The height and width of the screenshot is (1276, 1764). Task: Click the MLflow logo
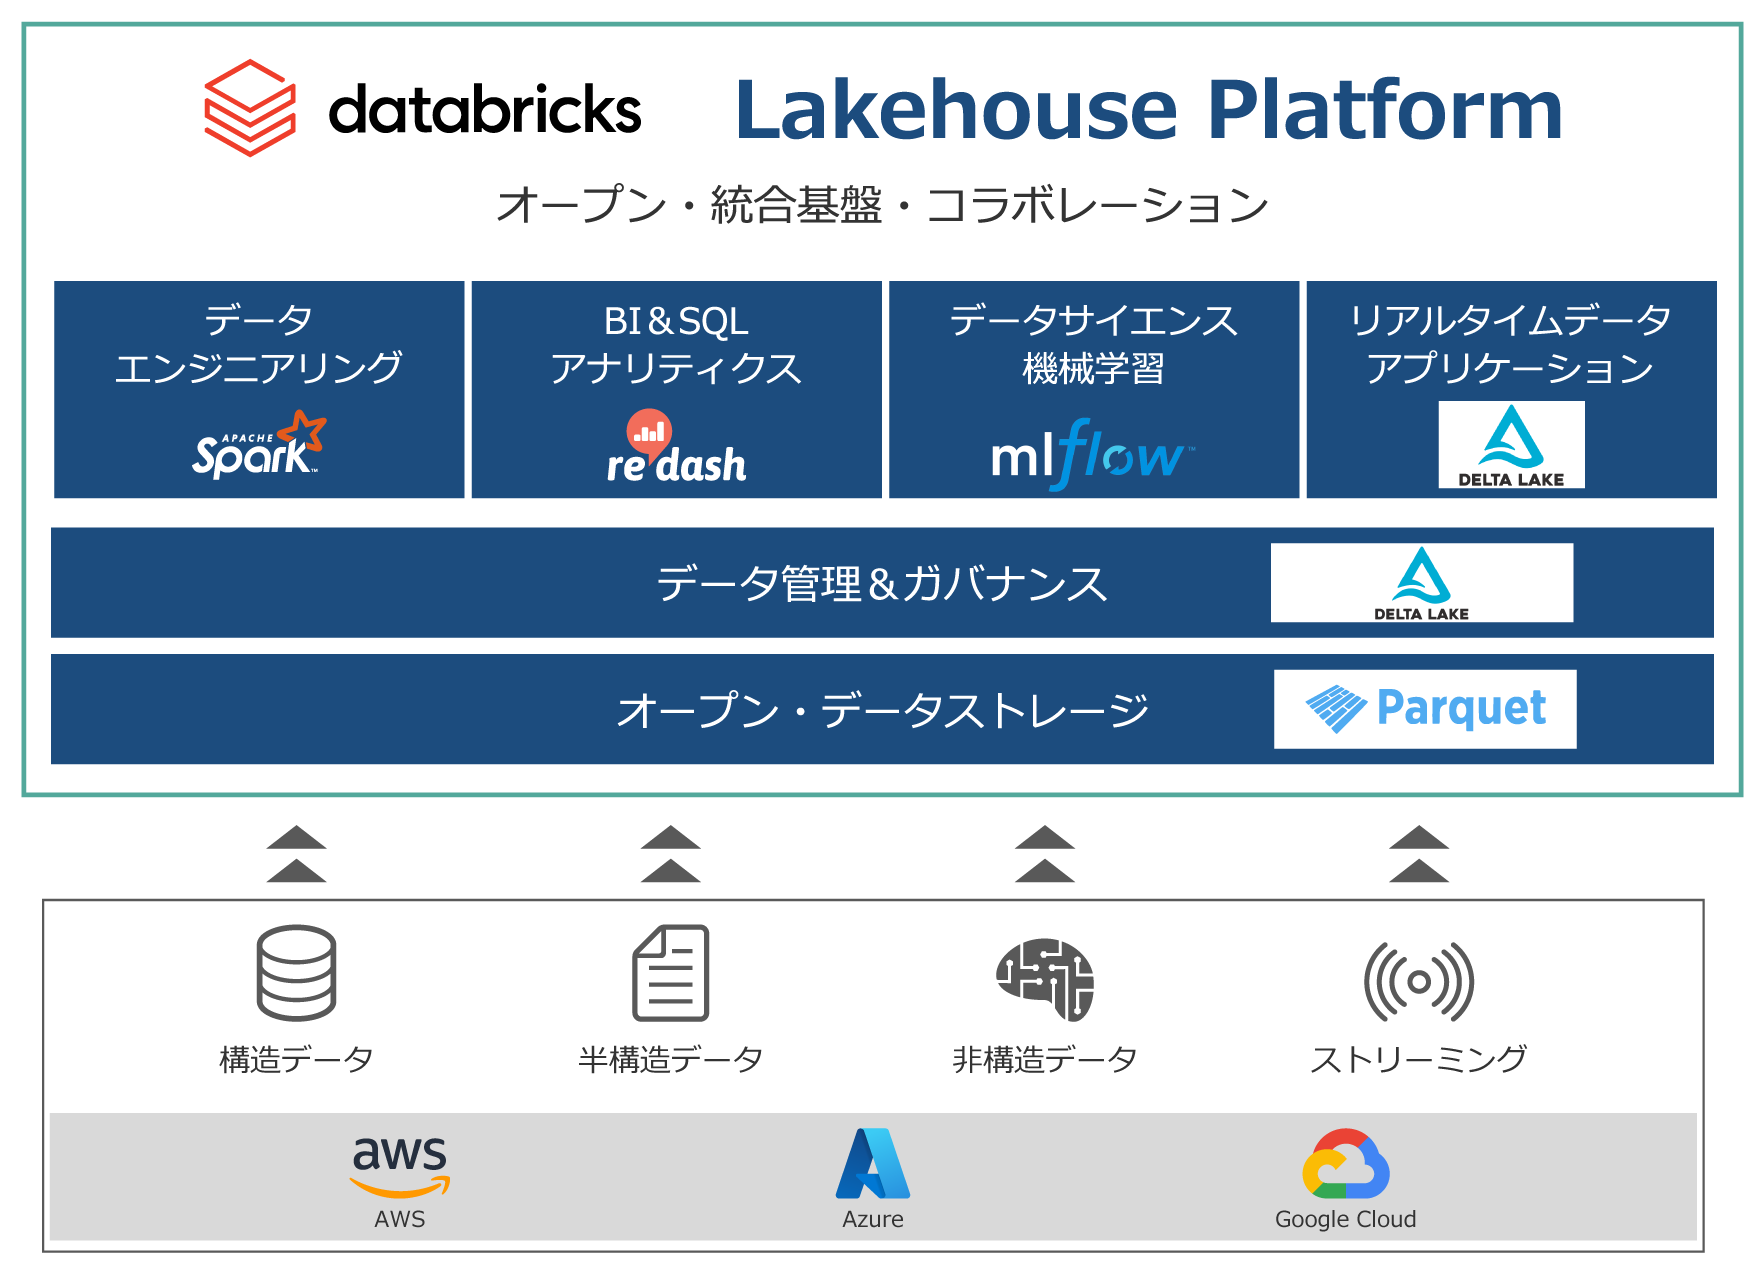pyautogui.click(x=1092, y=455)
